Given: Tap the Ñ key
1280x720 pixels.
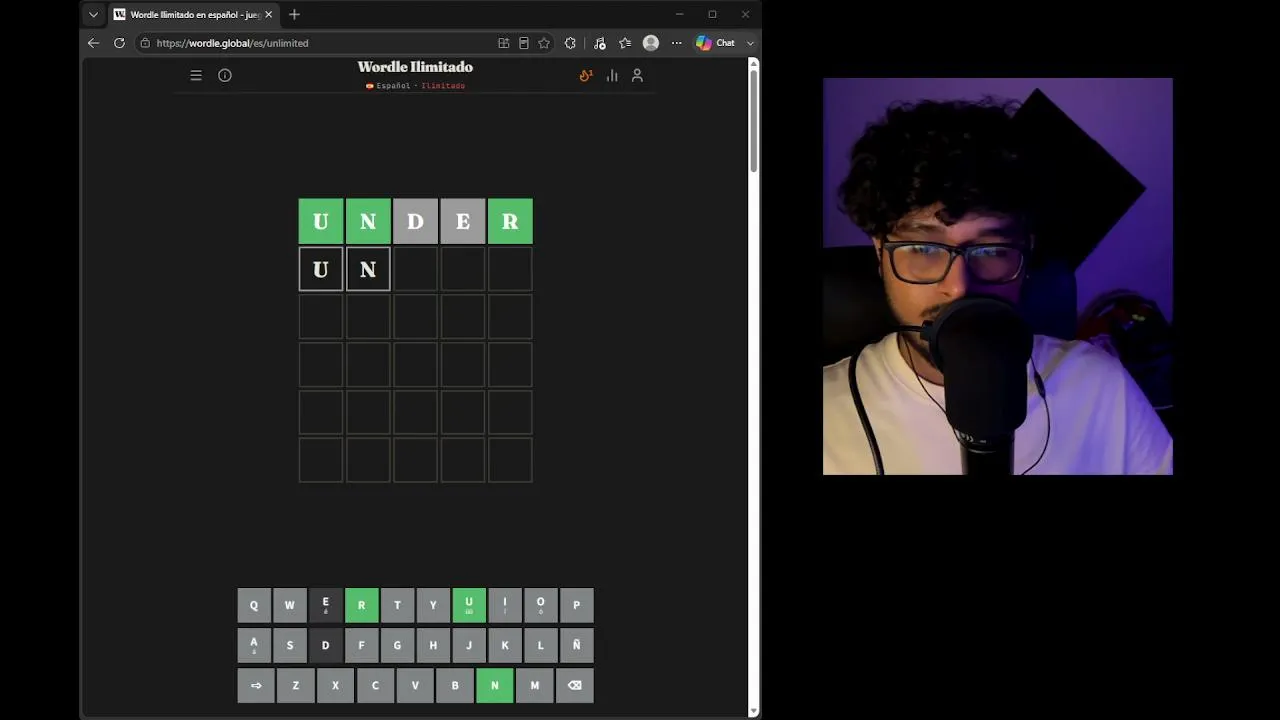Looking at the screenshot, I should click(576, 646).
